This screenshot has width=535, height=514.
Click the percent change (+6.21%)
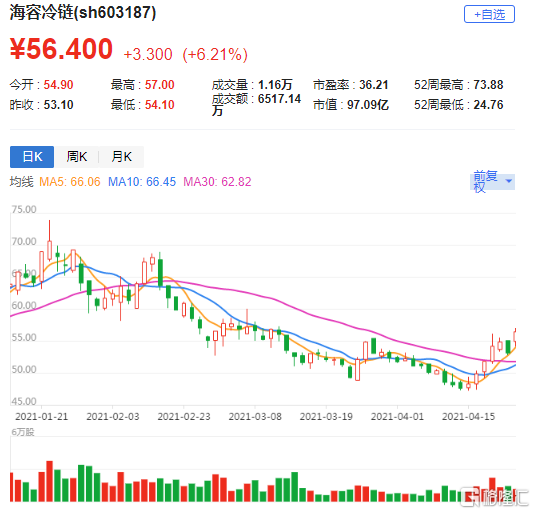[x=215, y=55]
